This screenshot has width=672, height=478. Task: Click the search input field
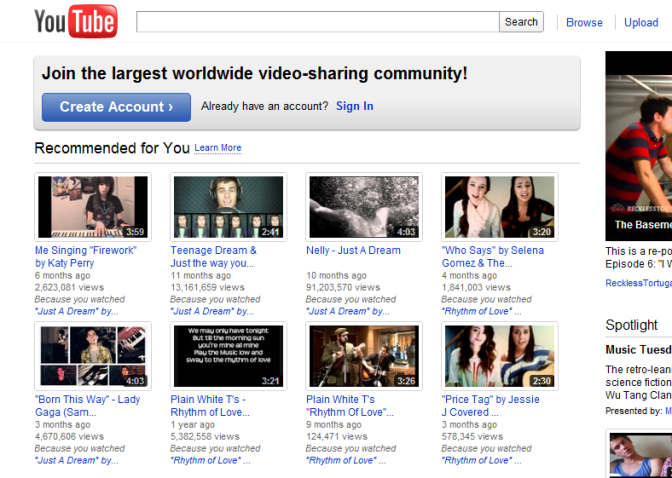click(316, 22)
